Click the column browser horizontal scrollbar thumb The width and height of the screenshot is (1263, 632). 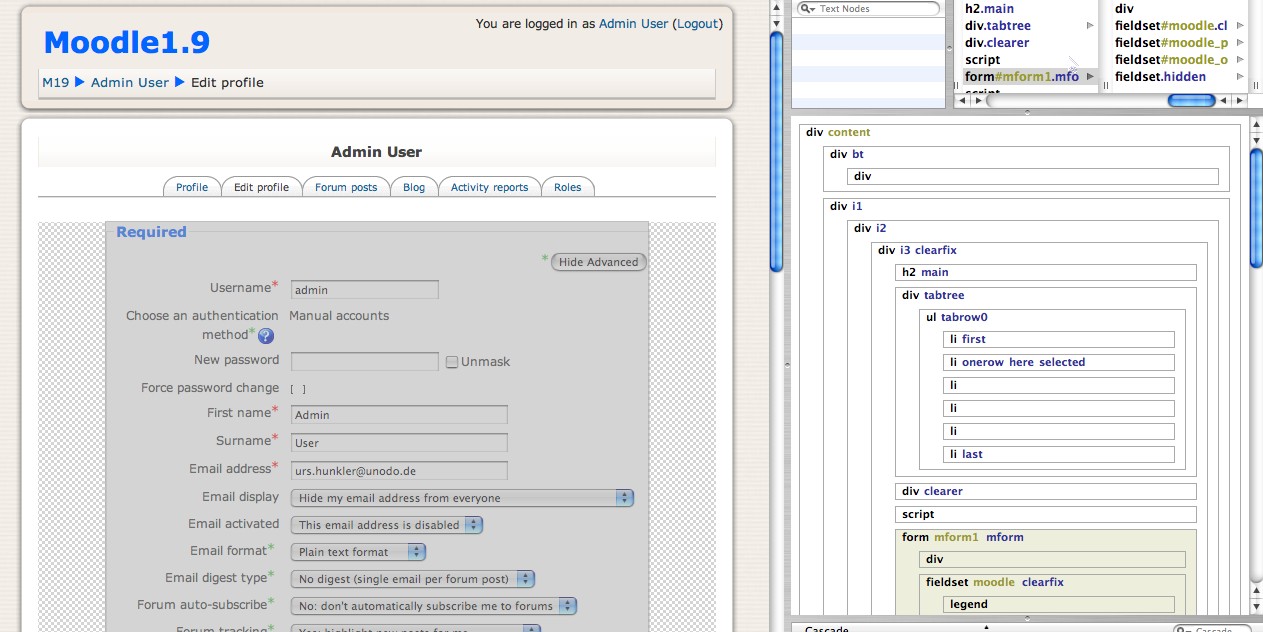1192,101
